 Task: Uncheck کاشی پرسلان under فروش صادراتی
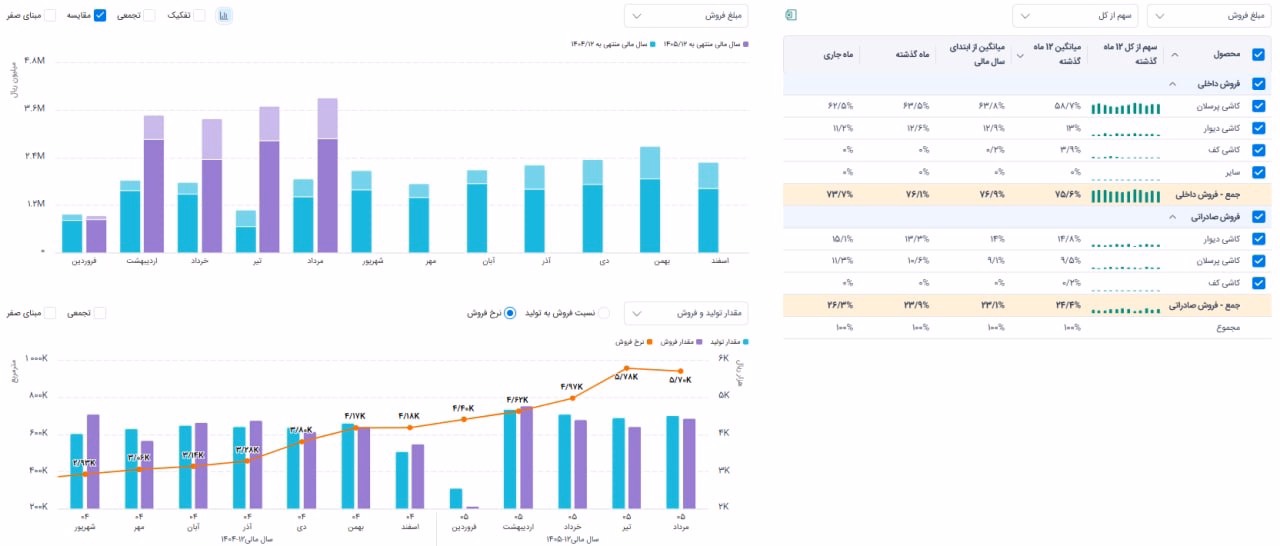point(1259,260)
